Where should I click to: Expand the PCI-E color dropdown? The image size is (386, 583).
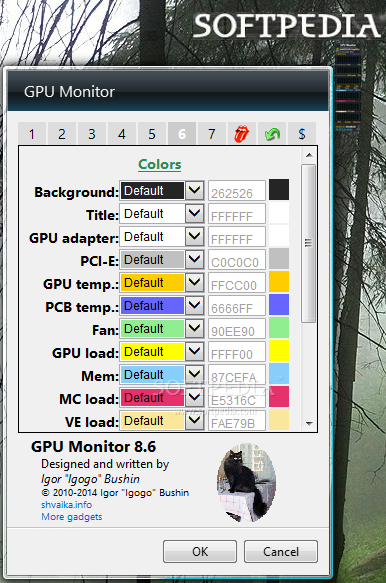(x=194, y=260)
